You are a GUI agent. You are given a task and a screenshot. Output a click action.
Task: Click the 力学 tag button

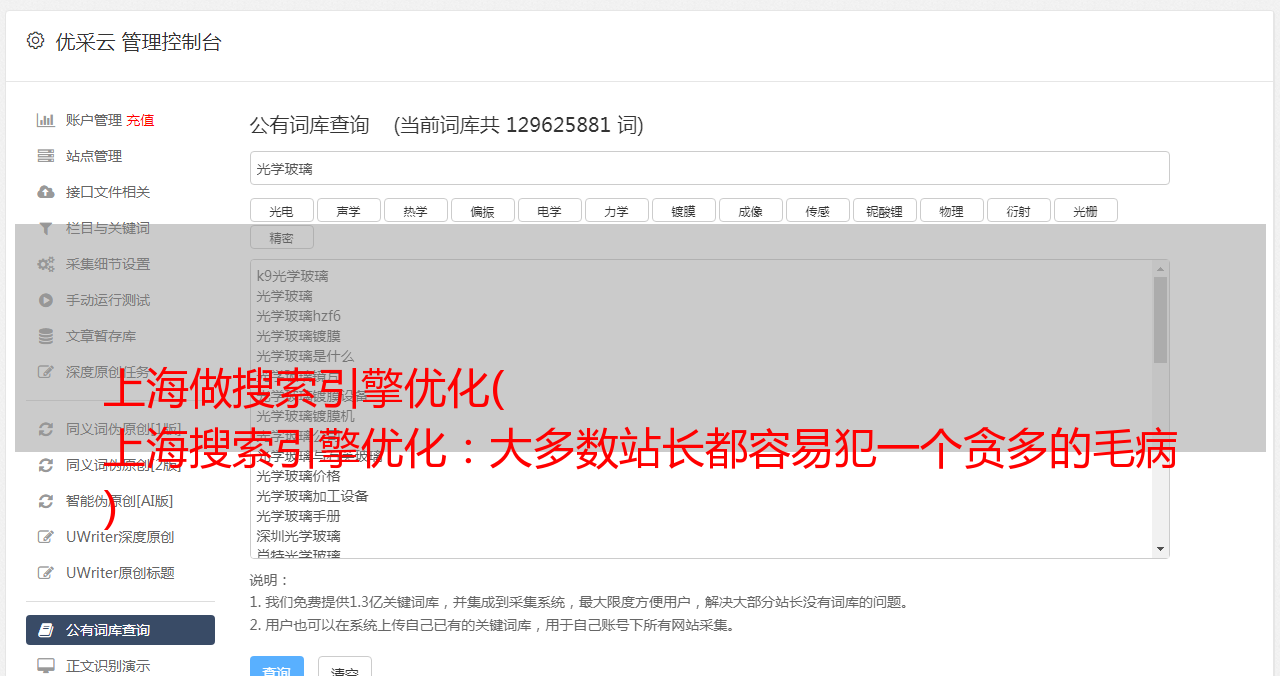[617, 210]
